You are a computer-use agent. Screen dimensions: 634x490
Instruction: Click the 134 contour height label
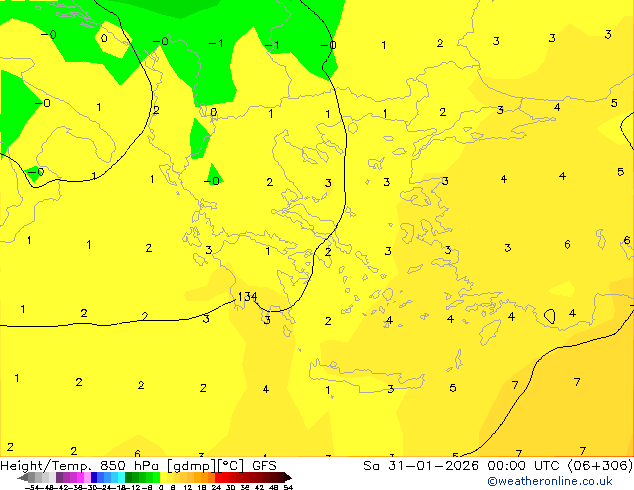(x=247, y=297)
